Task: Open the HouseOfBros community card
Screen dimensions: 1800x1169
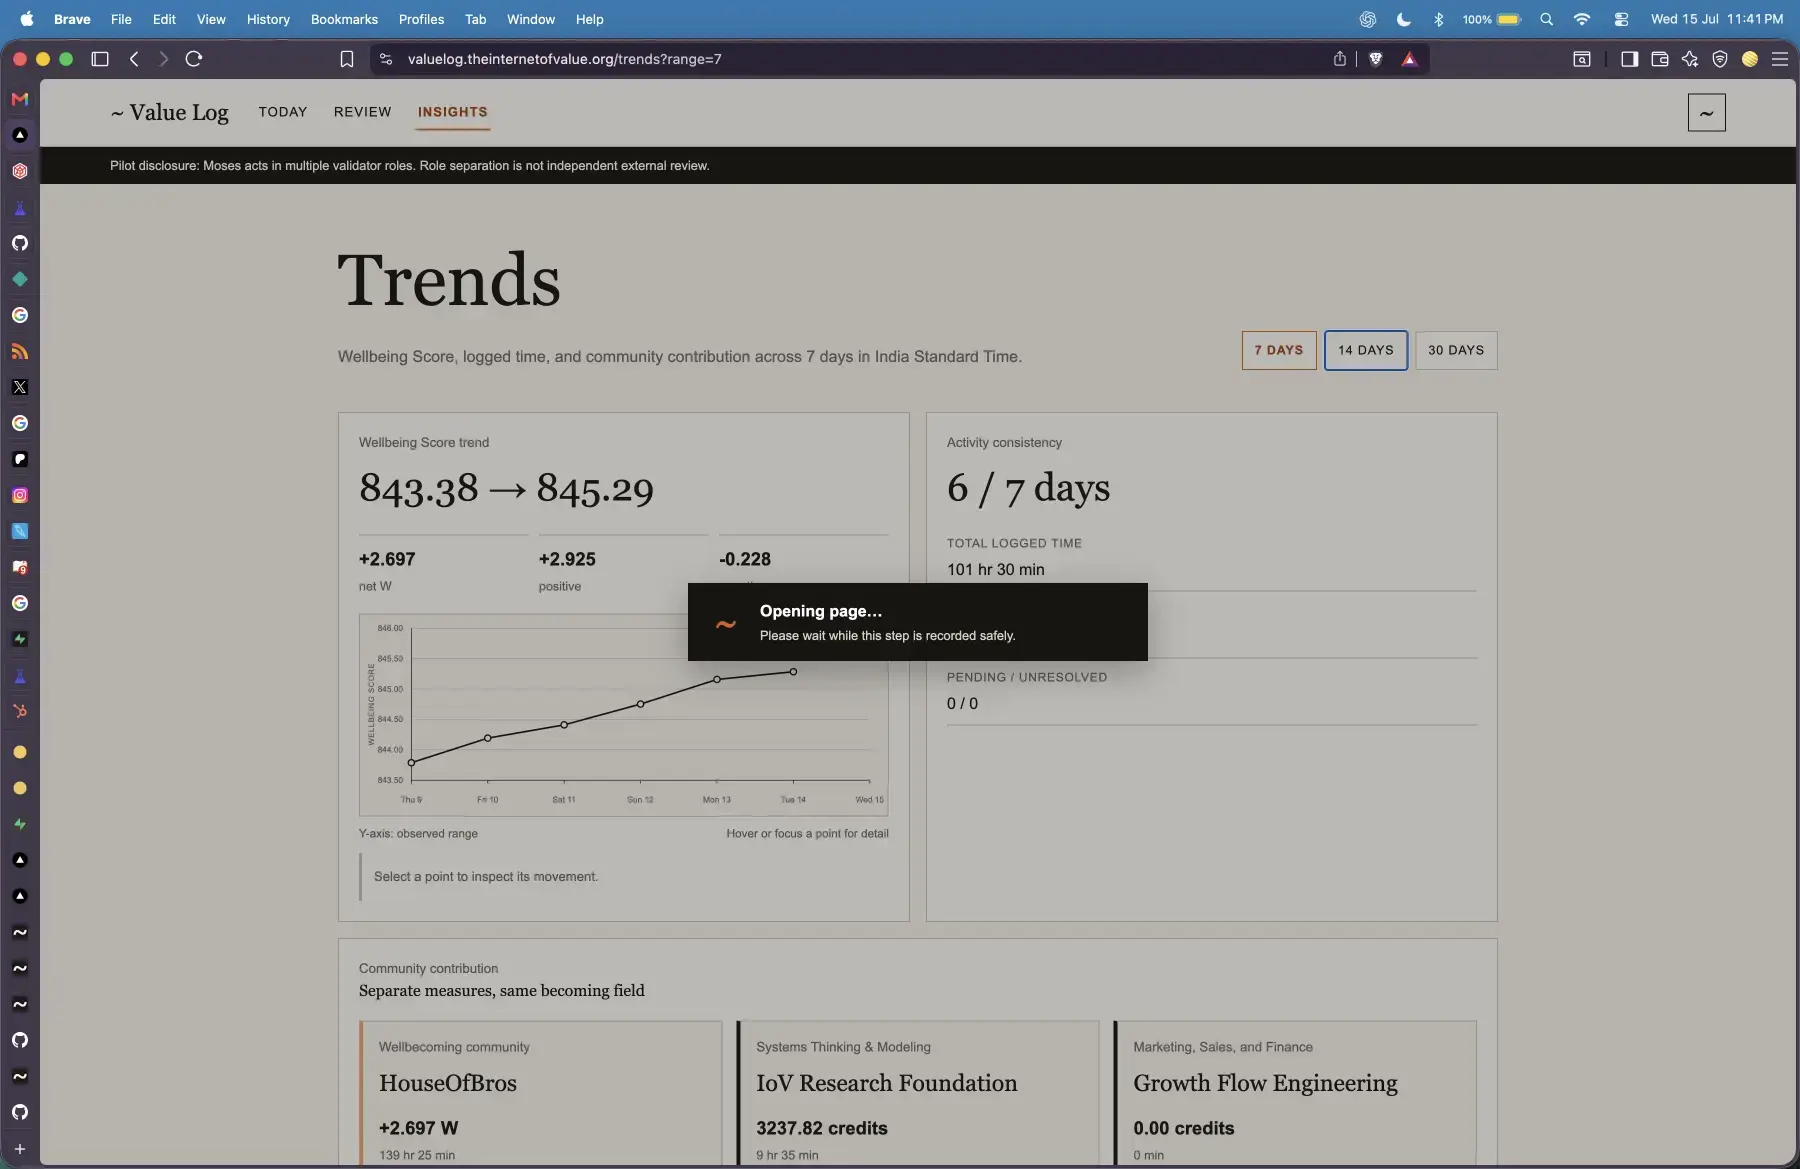Action: 541,1093
